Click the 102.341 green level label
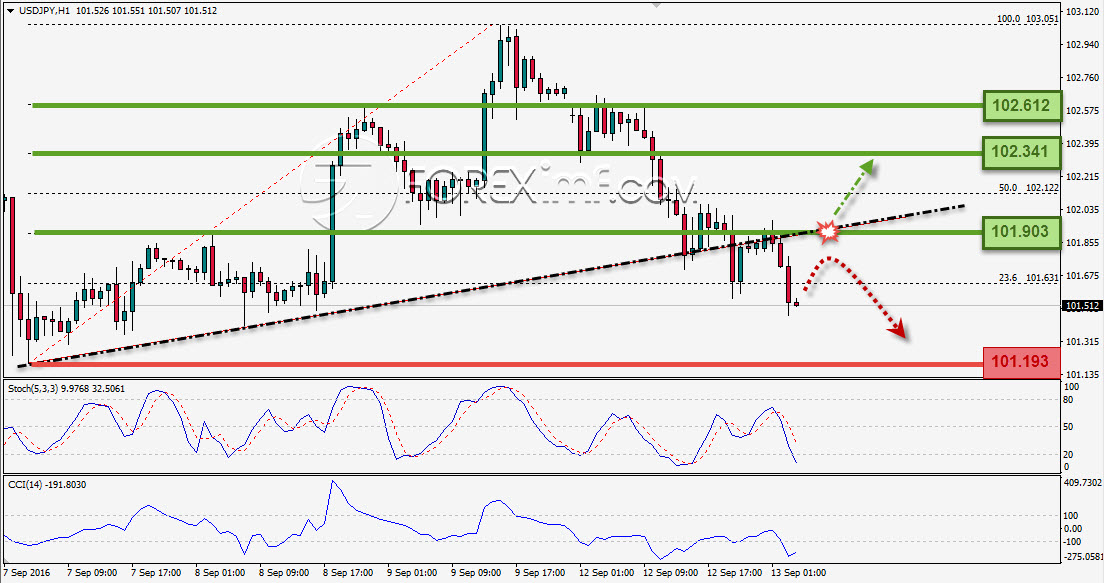The width and height of the screenshot is (1105, 583). pyautogui.click(x=1021, y=152)
